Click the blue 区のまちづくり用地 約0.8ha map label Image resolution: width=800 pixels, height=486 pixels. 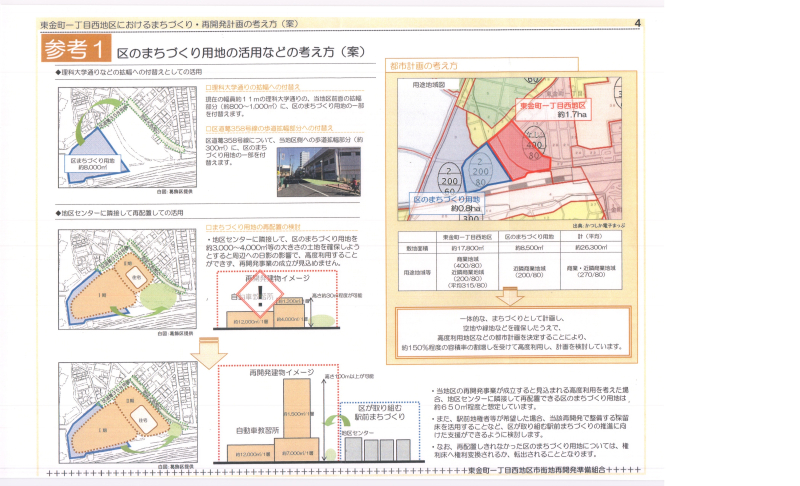446,203
